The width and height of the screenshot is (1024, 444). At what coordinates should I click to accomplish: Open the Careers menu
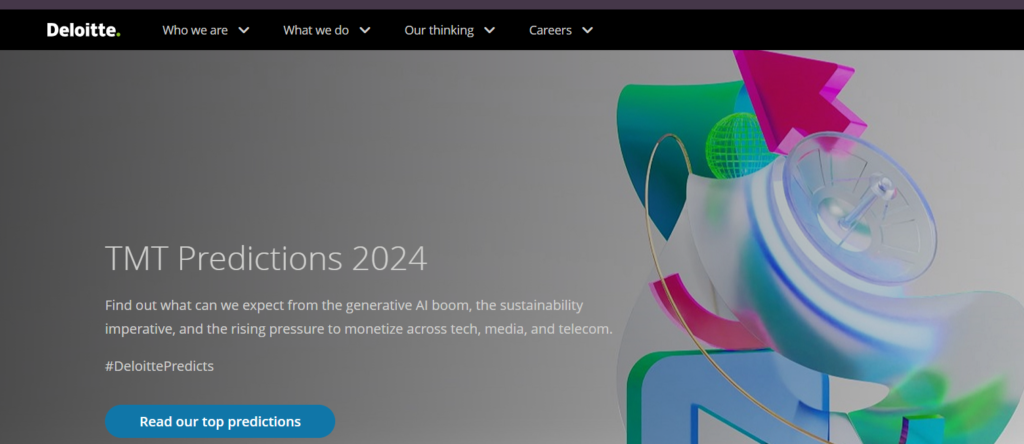[550, 30]
